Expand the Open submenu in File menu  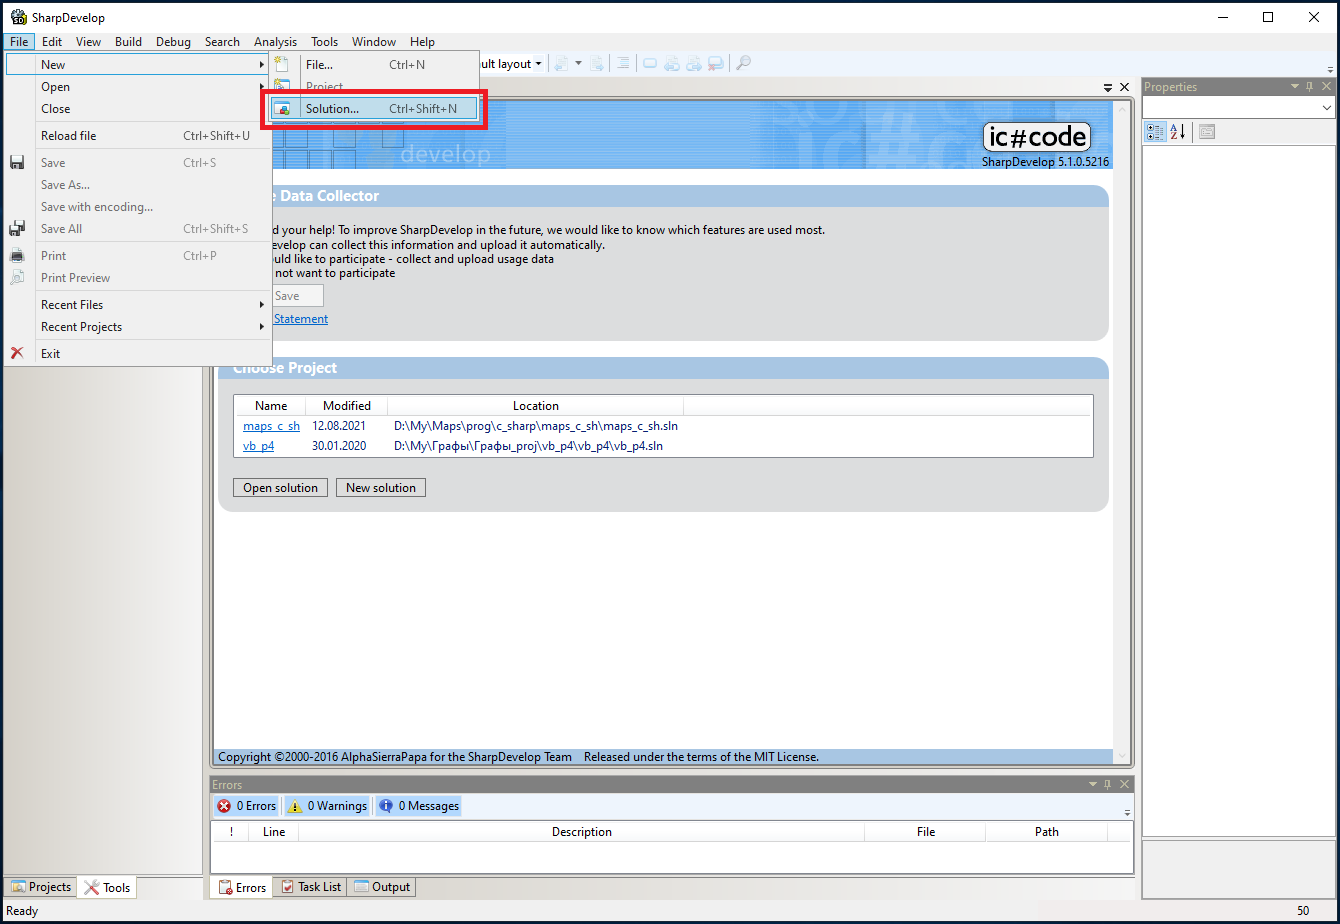(138, 87)
